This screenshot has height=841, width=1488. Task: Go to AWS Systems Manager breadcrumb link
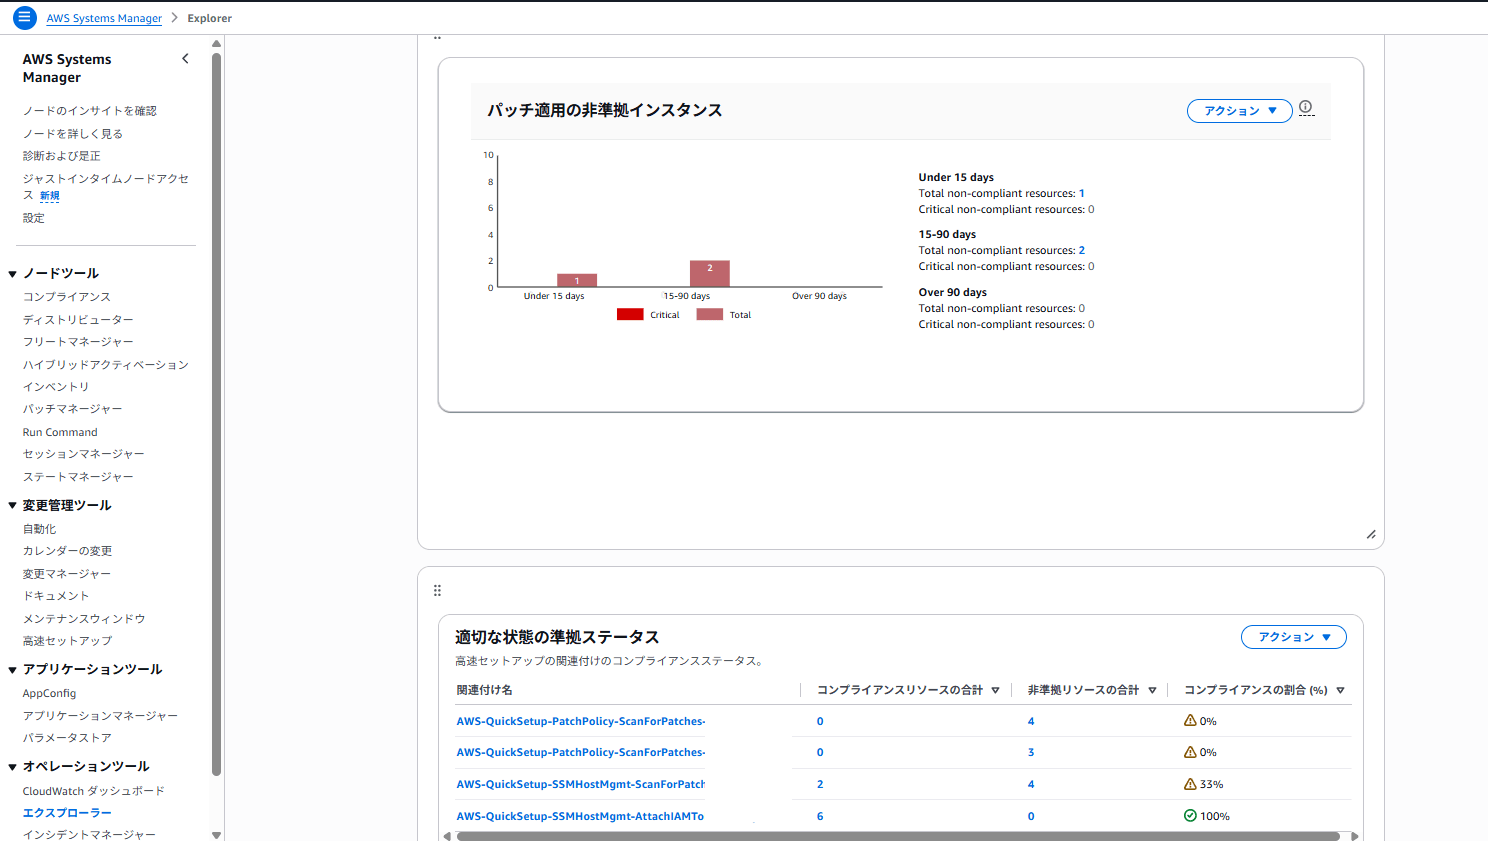tap(104, 18)
